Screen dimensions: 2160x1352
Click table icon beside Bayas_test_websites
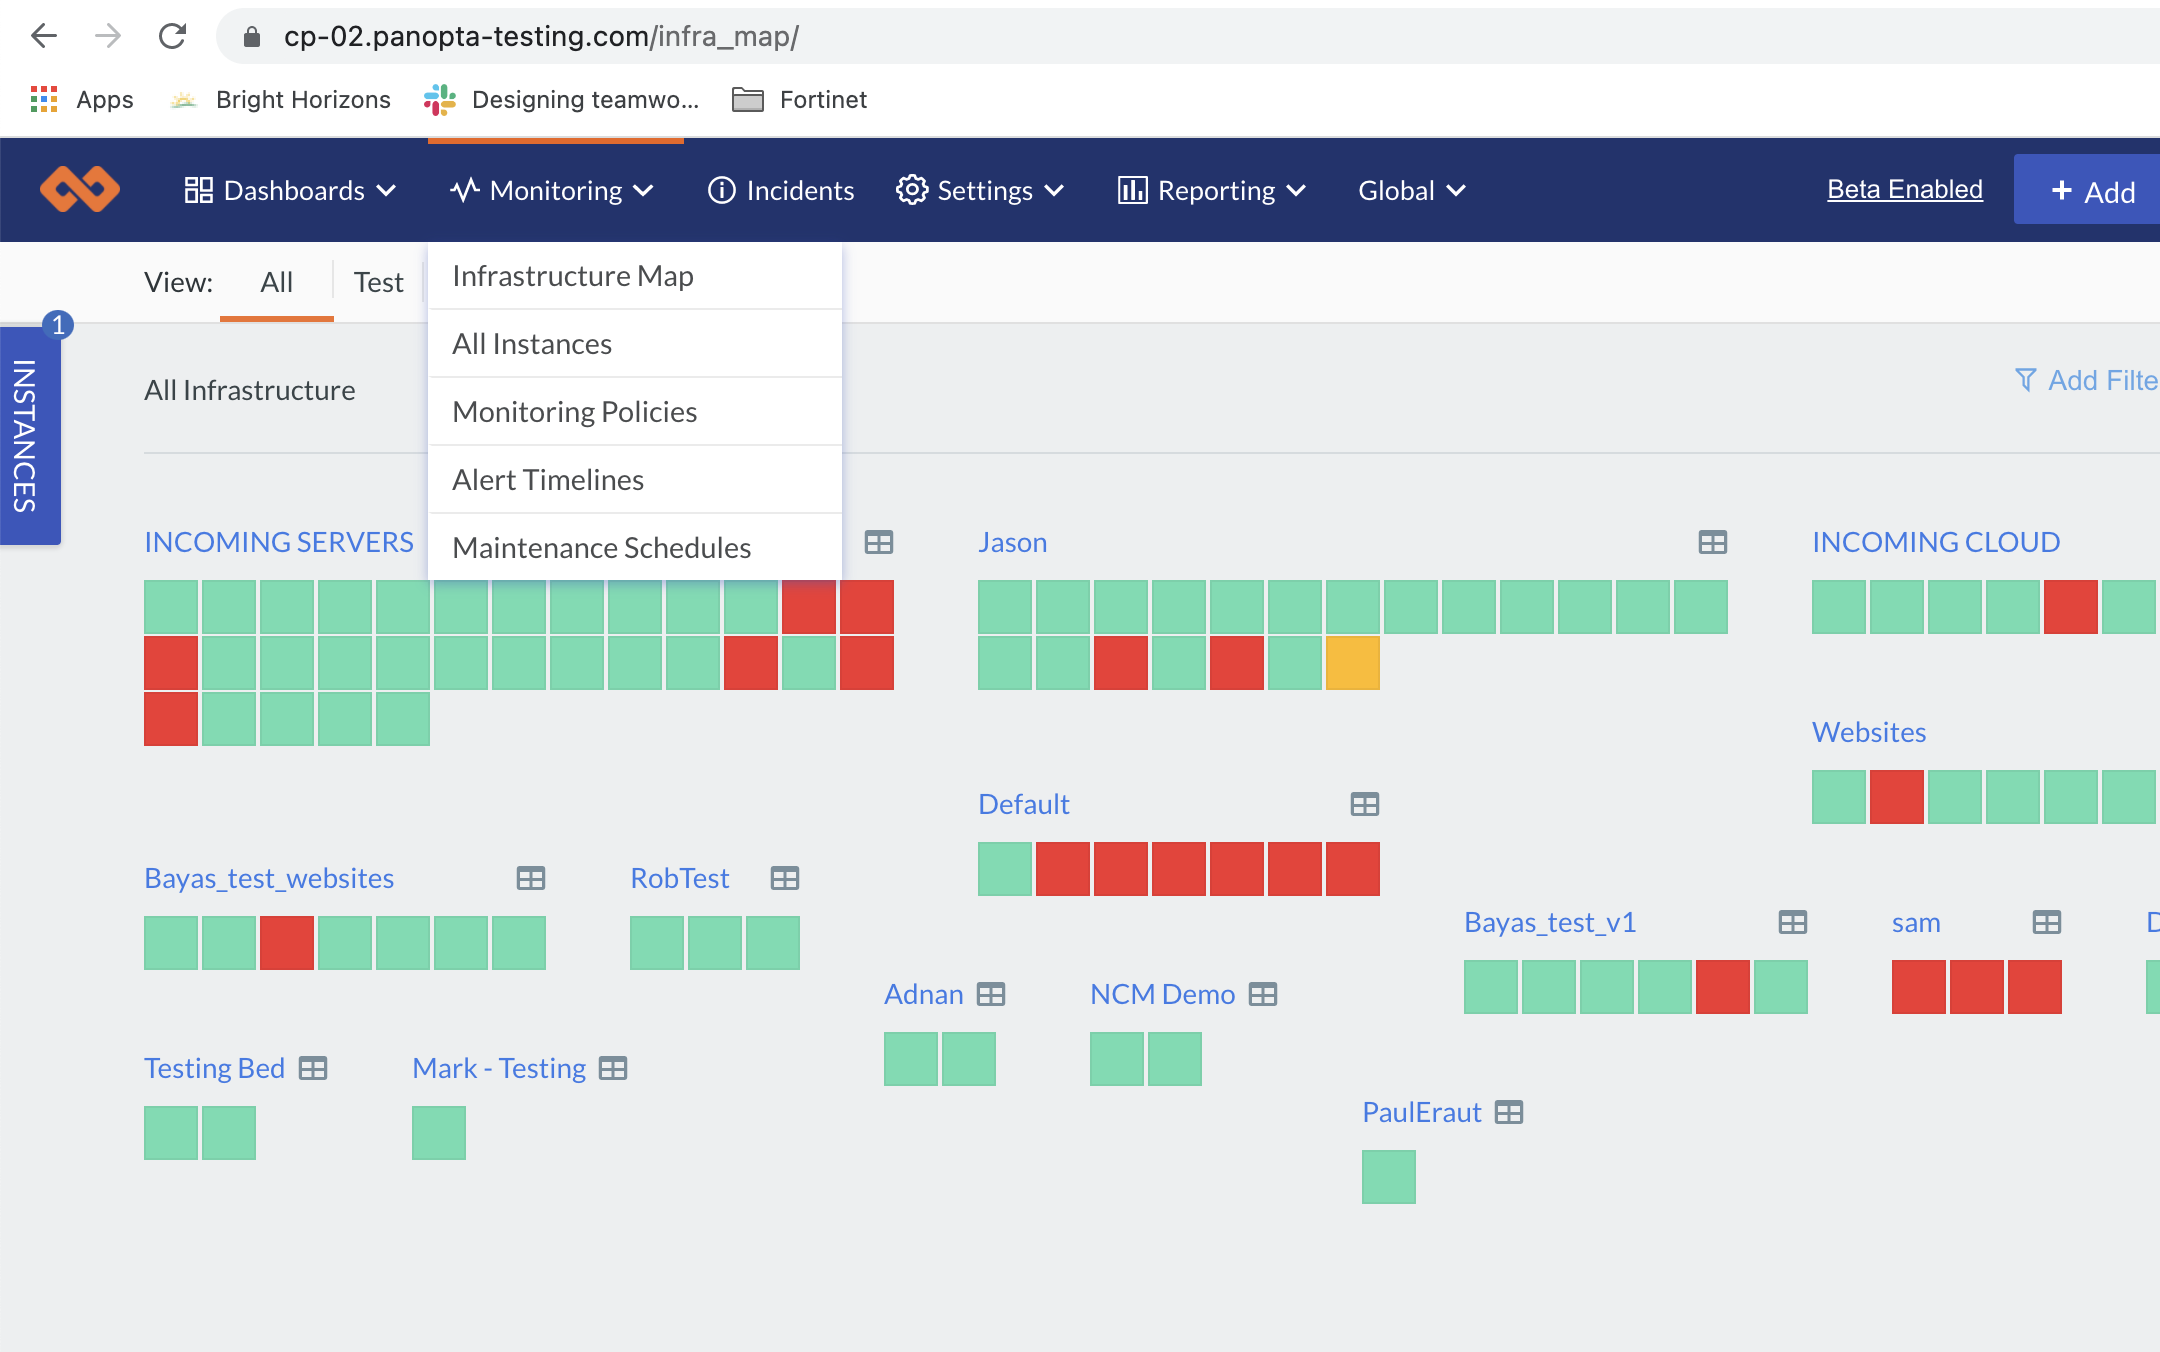530,878
